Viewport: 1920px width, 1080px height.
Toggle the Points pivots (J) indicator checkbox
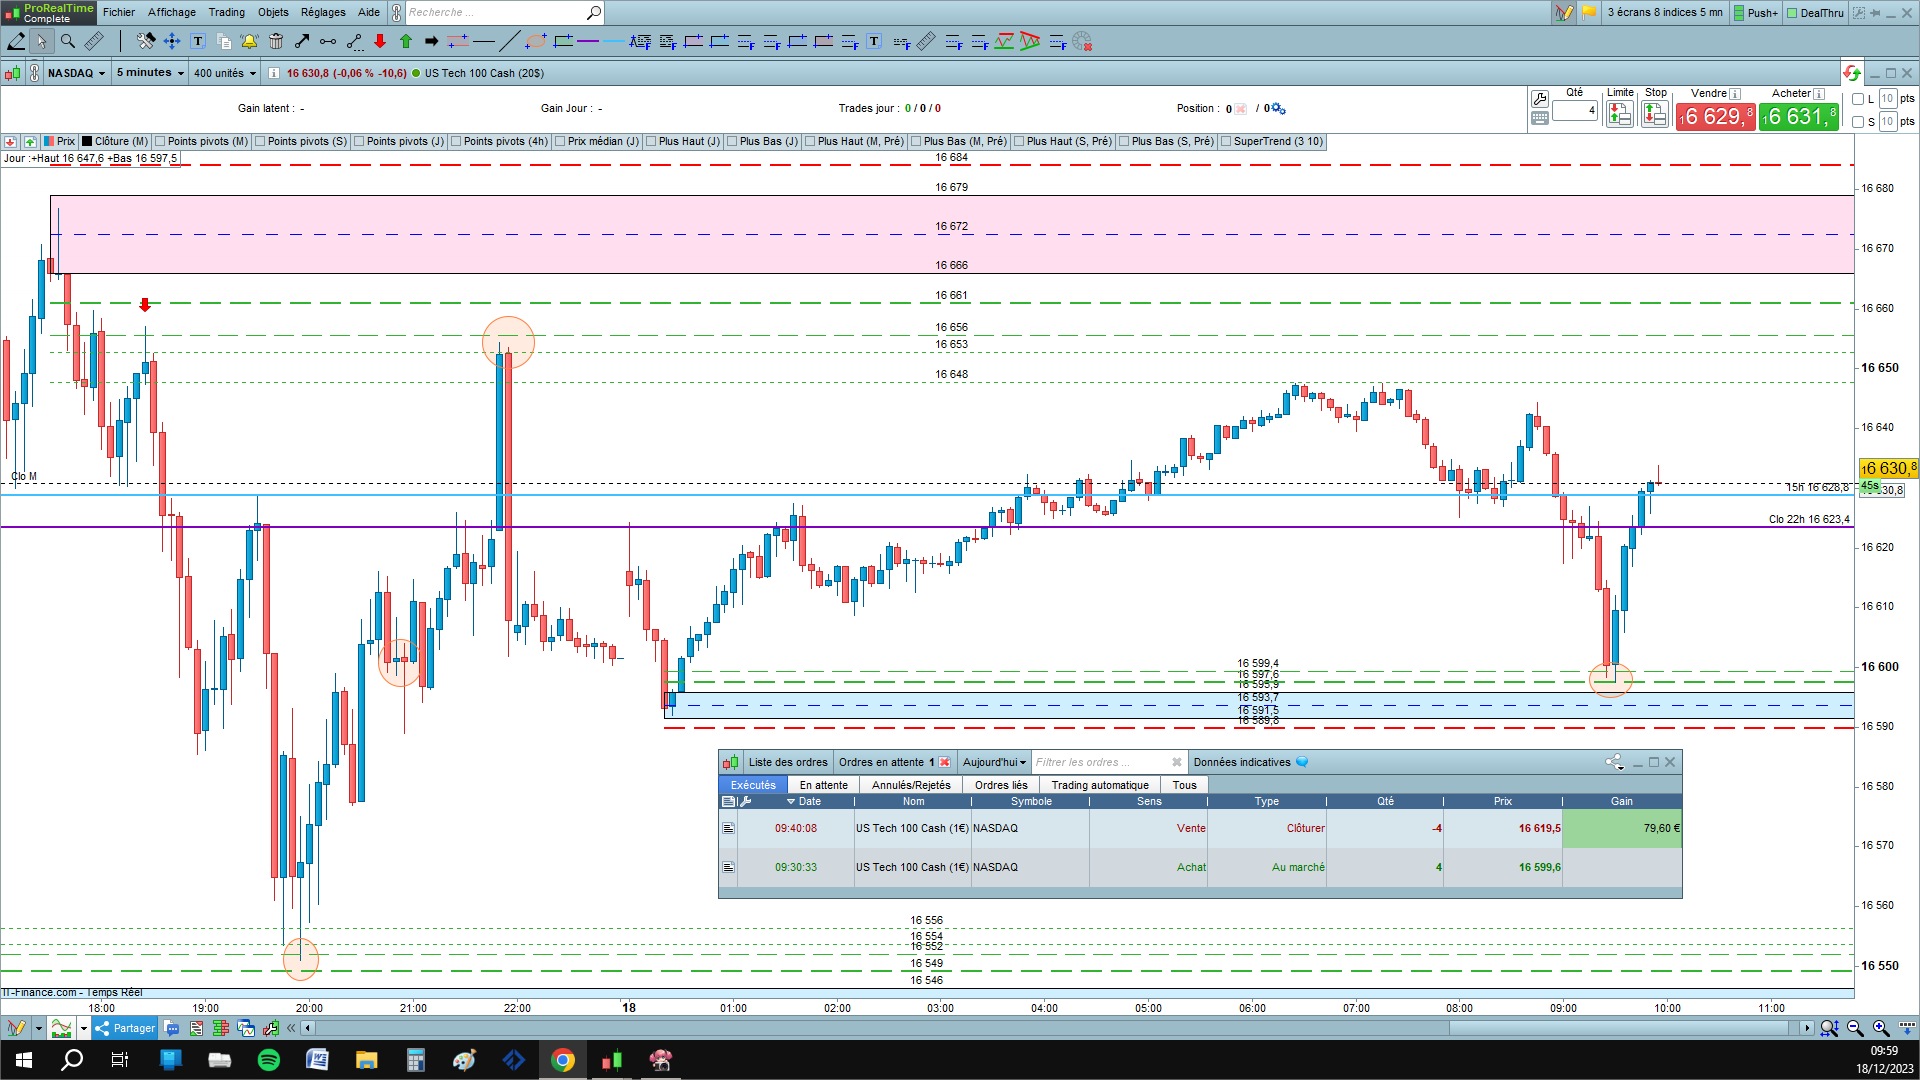click(359, 141)
